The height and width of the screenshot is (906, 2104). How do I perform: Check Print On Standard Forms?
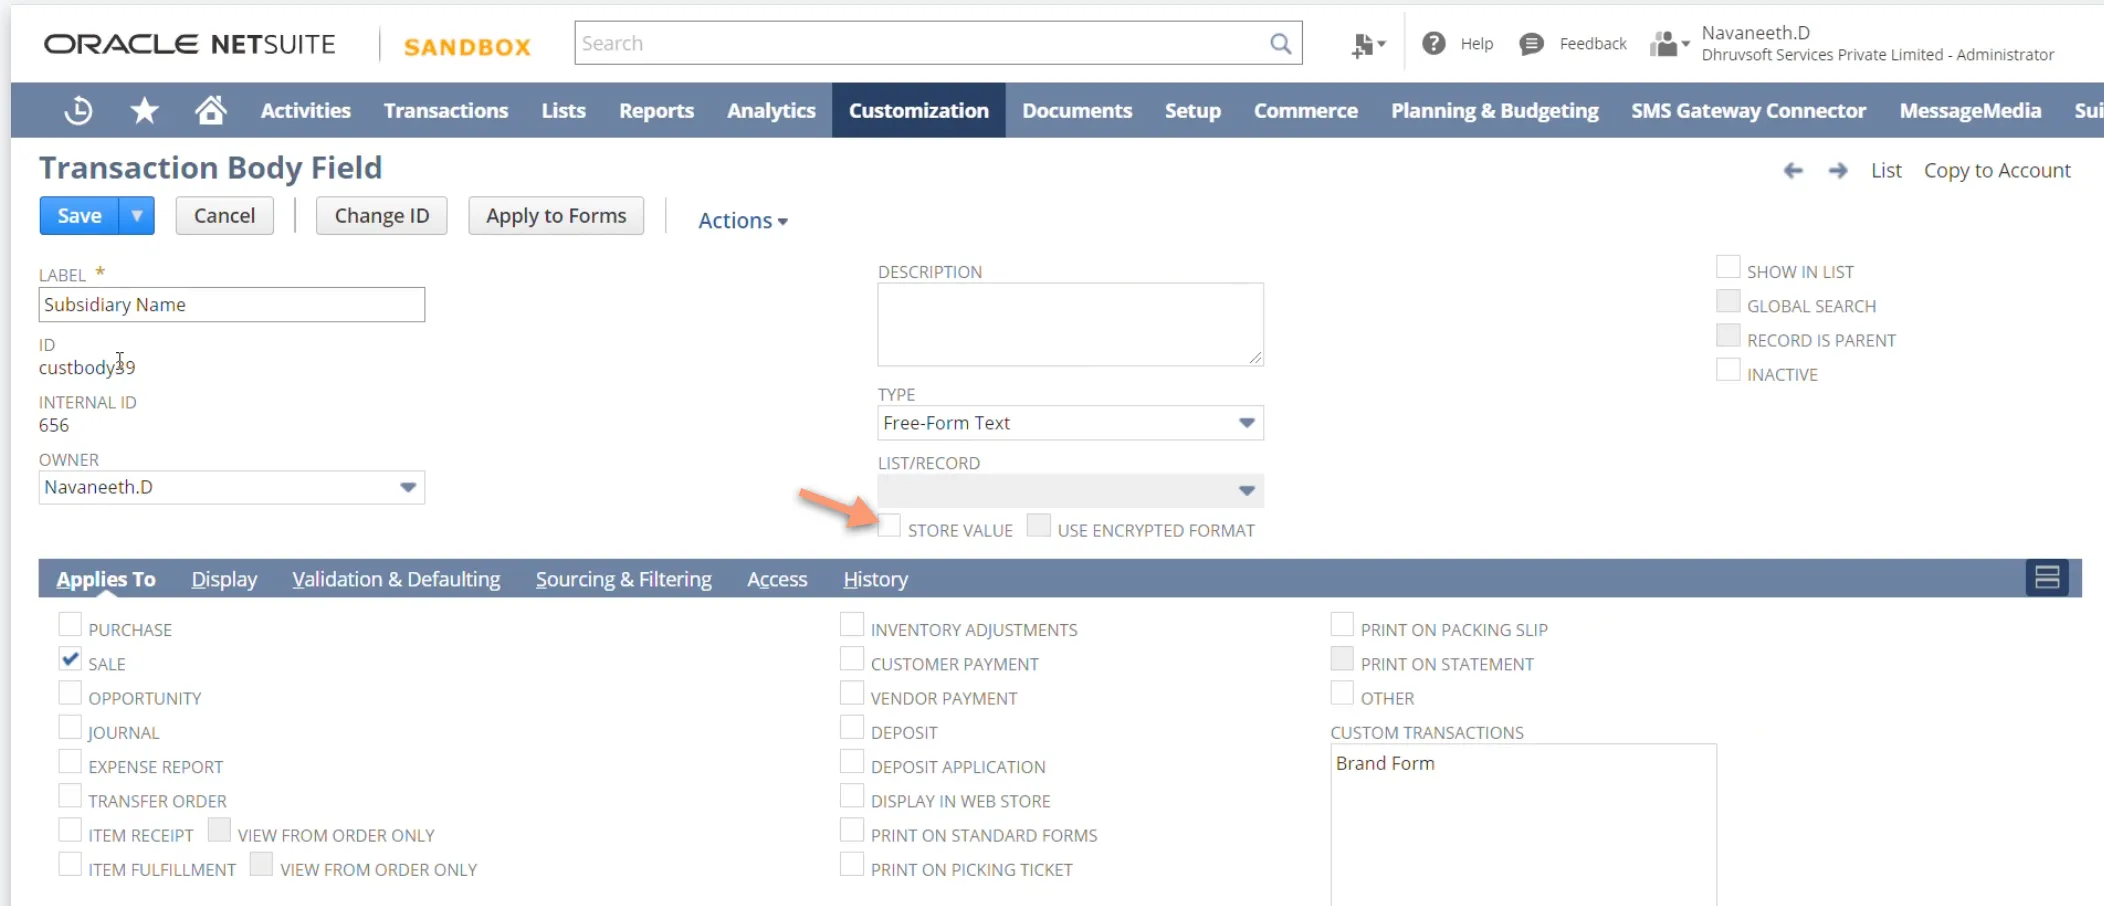852,830
